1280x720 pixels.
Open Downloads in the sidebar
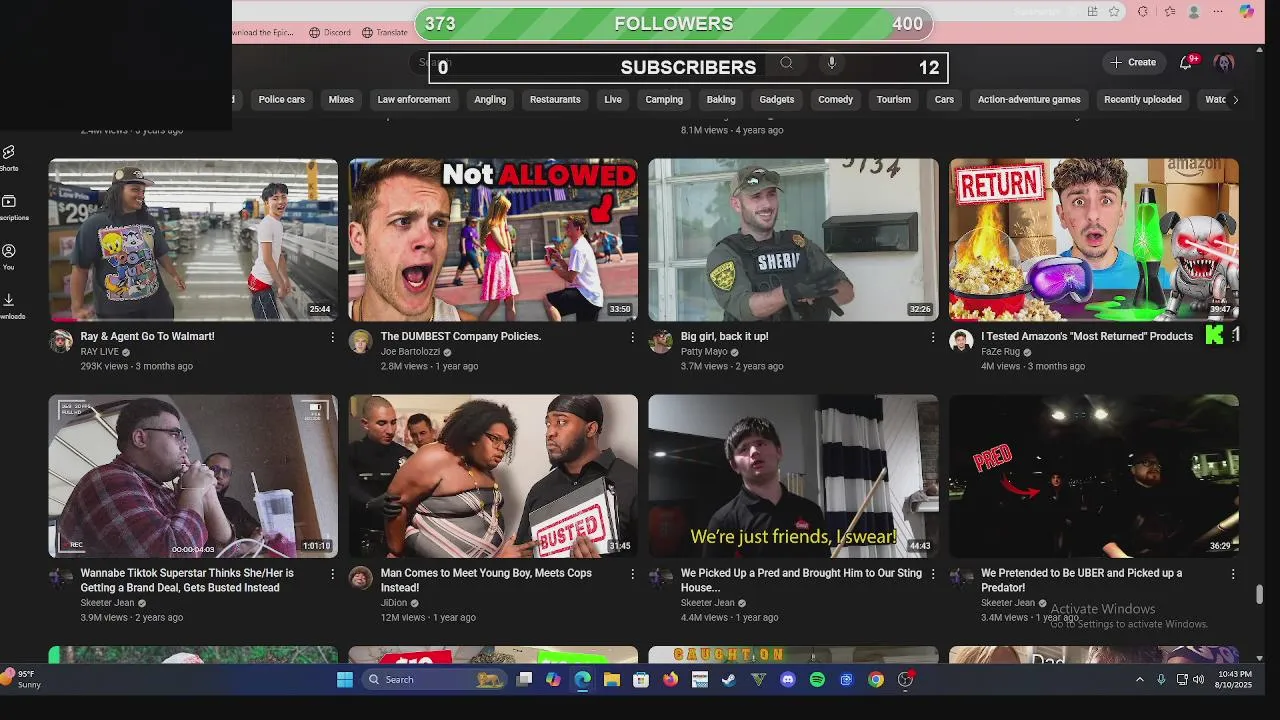(10, 306)
